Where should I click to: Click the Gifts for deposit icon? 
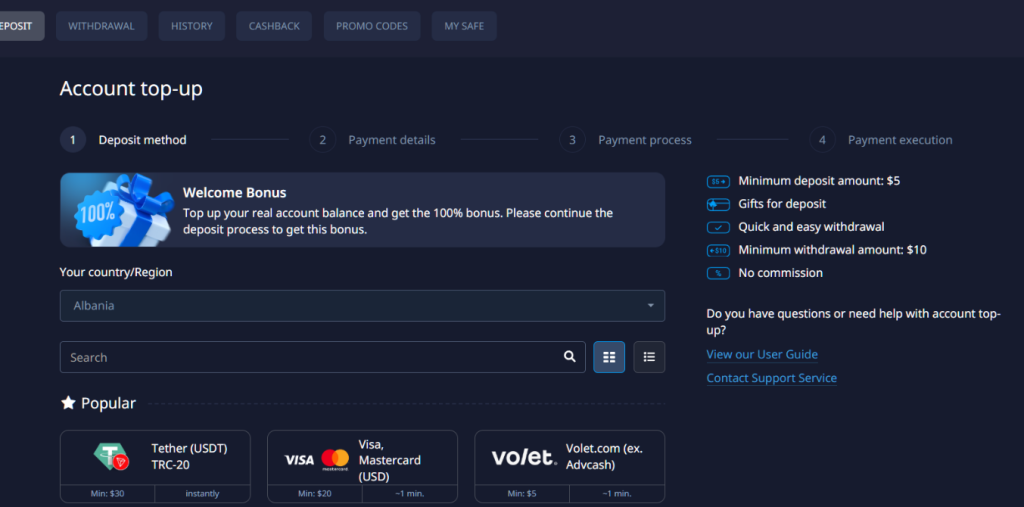tap(718, 204)
